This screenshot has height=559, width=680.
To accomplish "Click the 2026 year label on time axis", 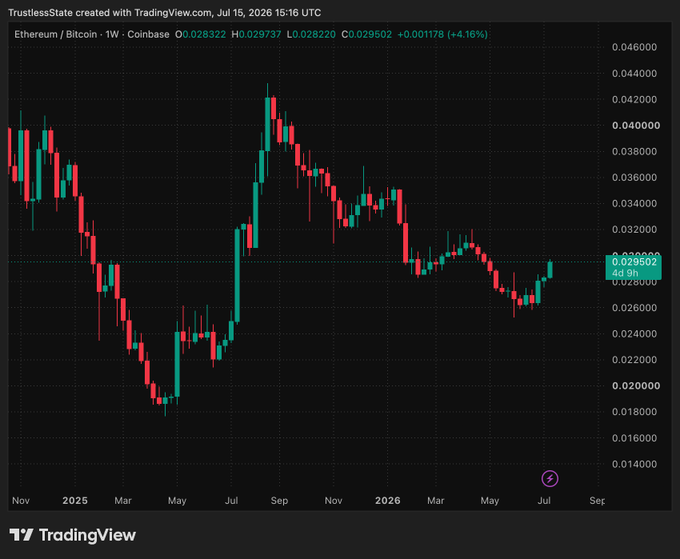I will [x=387, y=500].
